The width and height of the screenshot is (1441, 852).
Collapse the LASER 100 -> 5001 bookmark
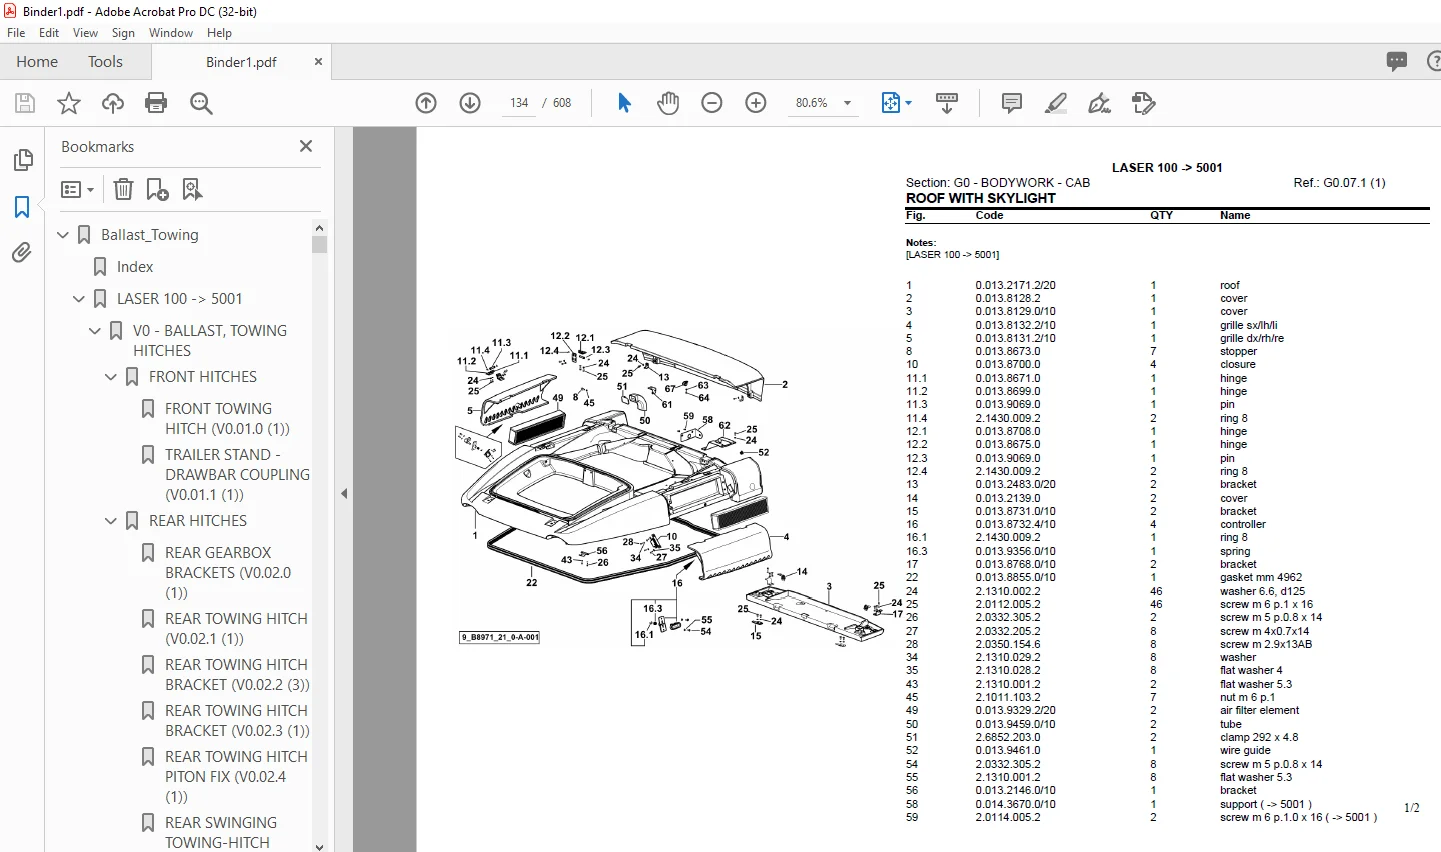click(x=80, y=299)
